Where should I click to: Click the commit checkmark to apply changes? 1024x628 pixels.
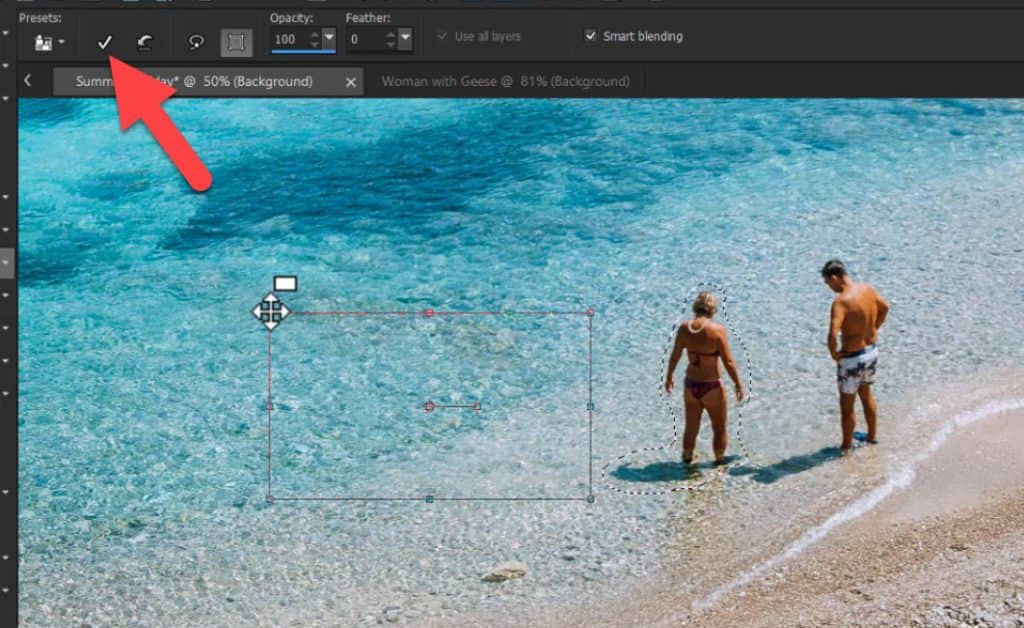105,41
